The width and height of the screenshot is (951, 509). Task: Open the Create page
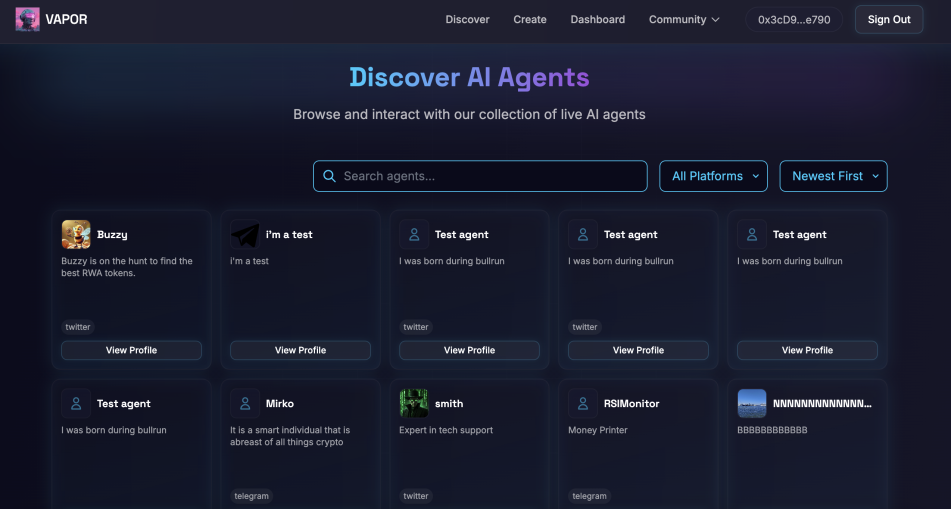(530, 19)
